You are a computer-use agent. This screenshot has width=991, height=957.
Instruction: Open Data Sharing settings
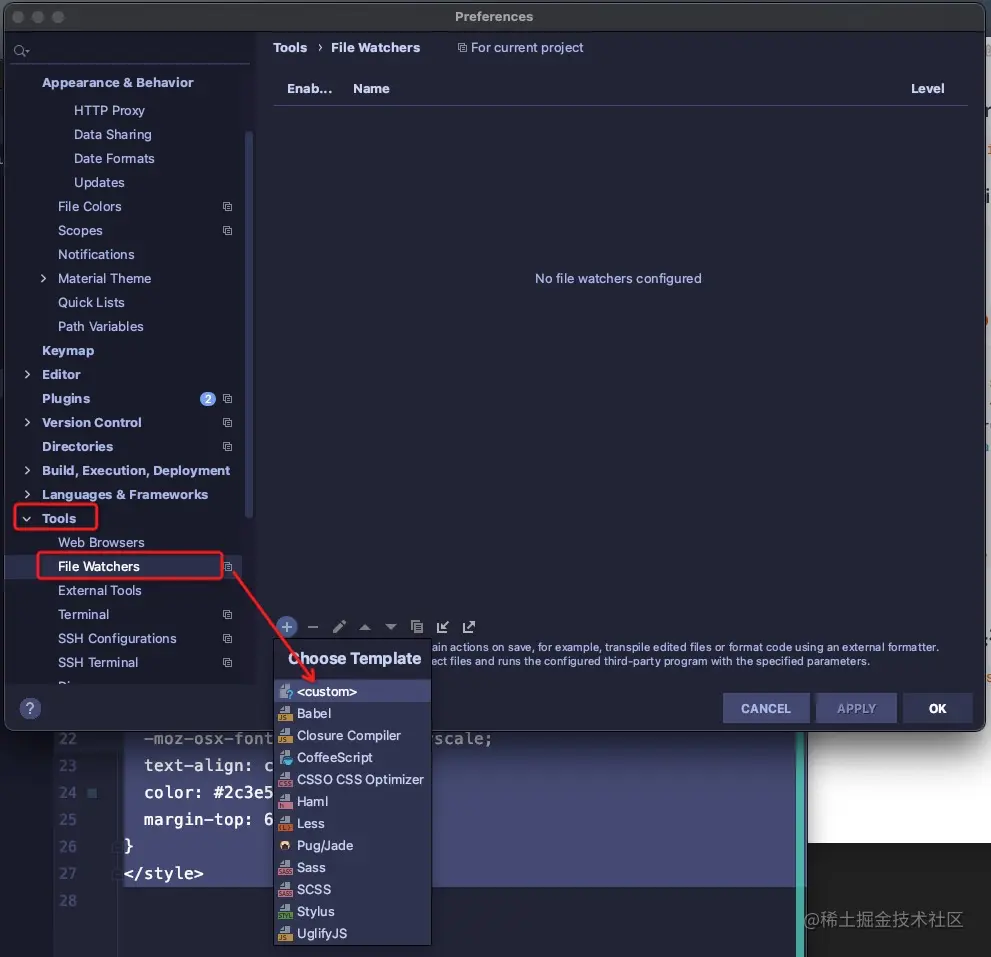click(112, 135)
